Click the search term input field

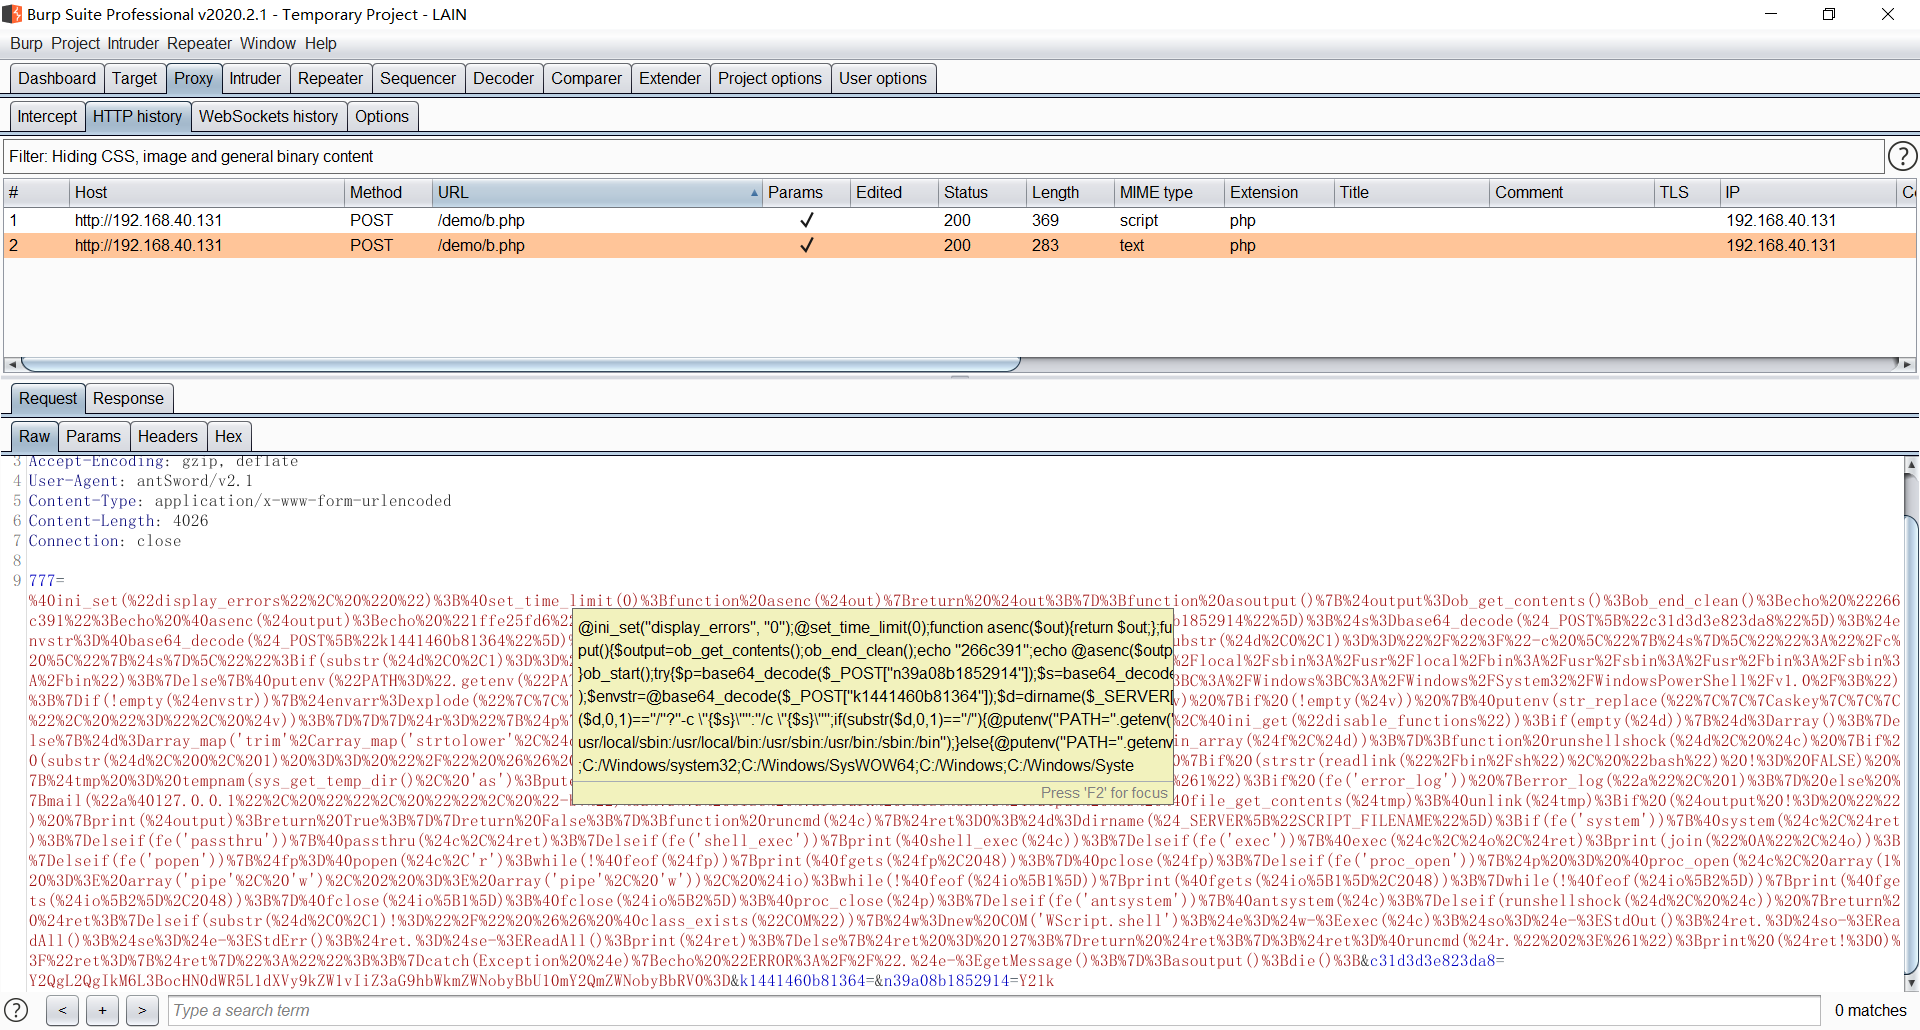994,1010
